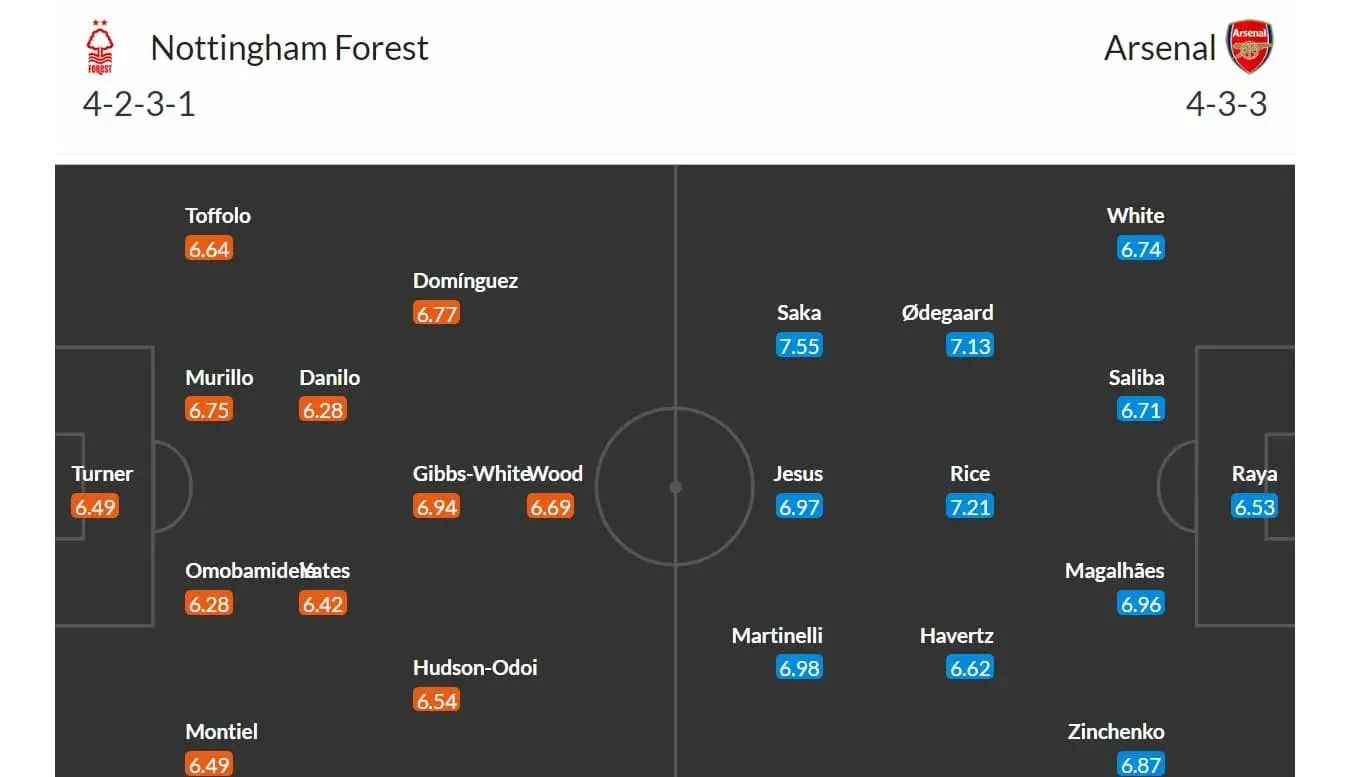Open Saliba player name

pos(1137,378)
